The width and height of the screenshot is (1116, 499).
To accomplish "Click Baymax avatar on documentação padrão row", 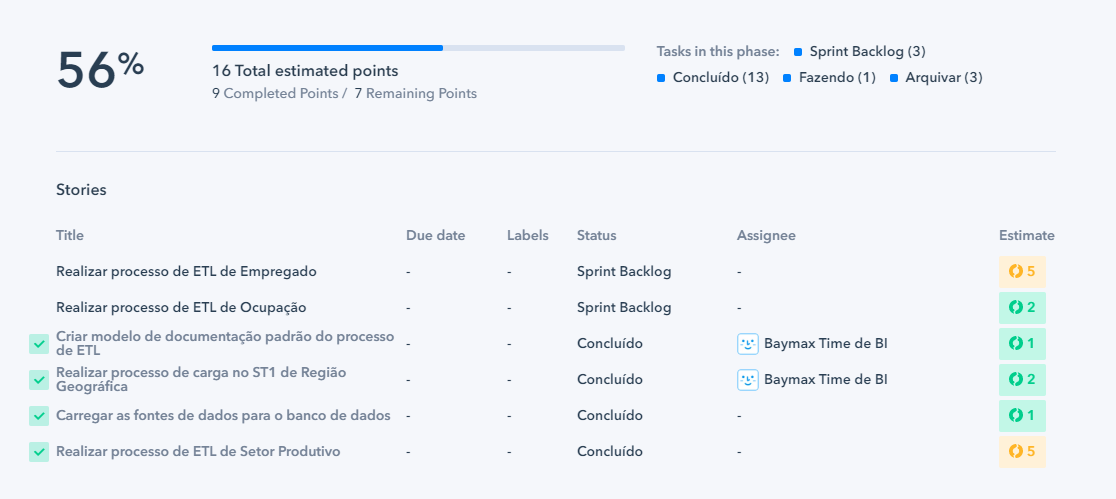I will coord(748,344).
